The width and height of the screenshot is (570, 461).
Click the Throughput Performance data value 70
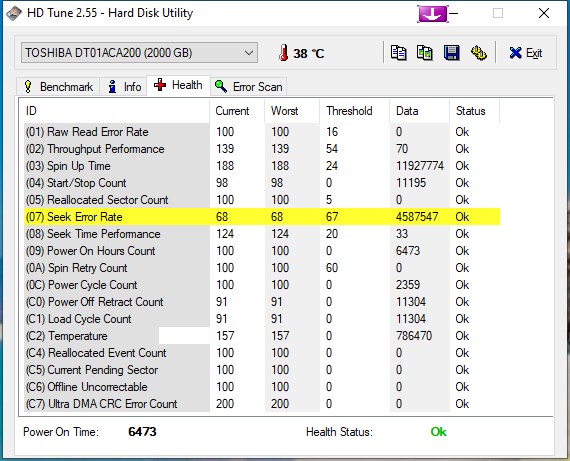click(402, 149)
